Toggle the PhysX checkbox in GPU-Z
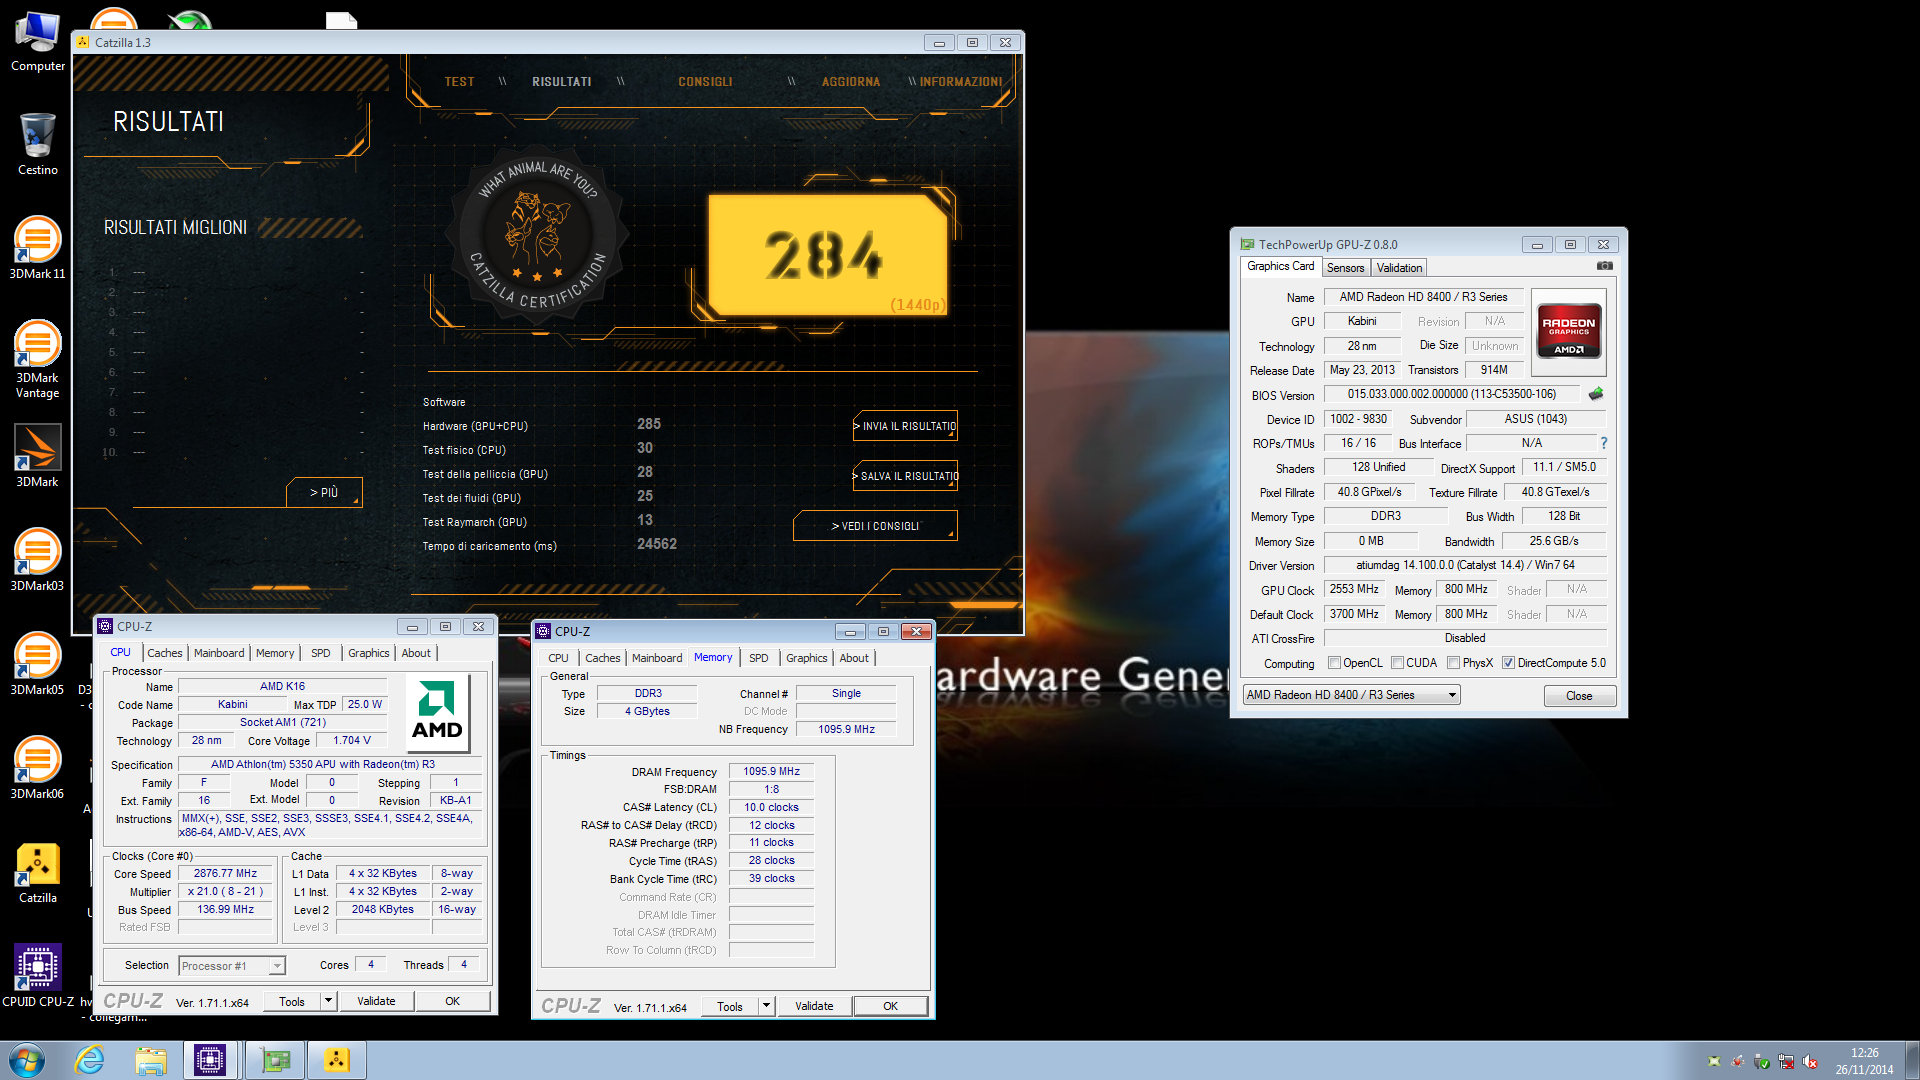The height and width of the screenshot is (1080, 1920). click(x=1453, y=663)
